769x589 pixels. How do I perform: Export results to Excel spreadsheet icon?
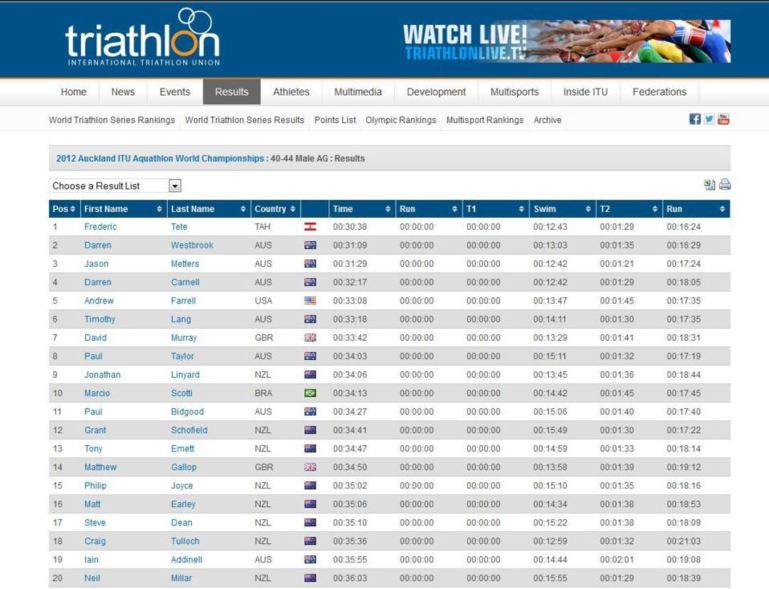[710, 185]
